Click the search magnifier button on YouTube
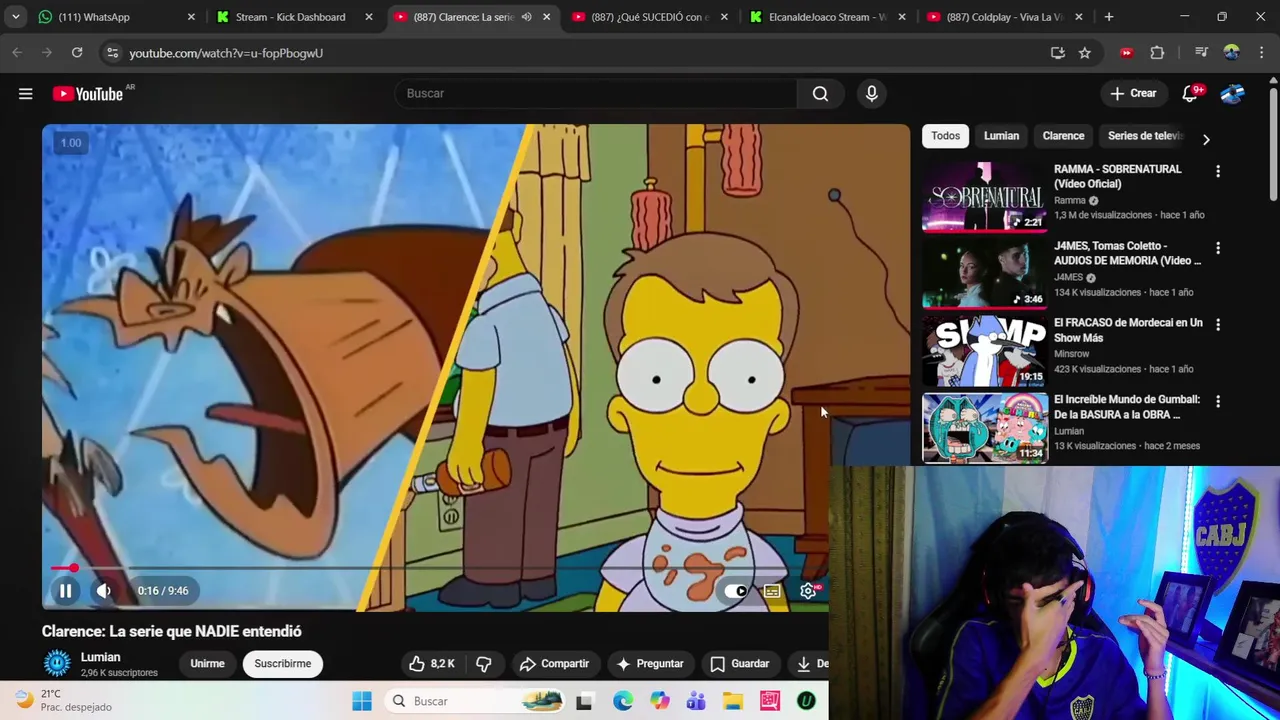This screenshot has width=1280, height=720. pyautogui.click(x=820, y=94)
